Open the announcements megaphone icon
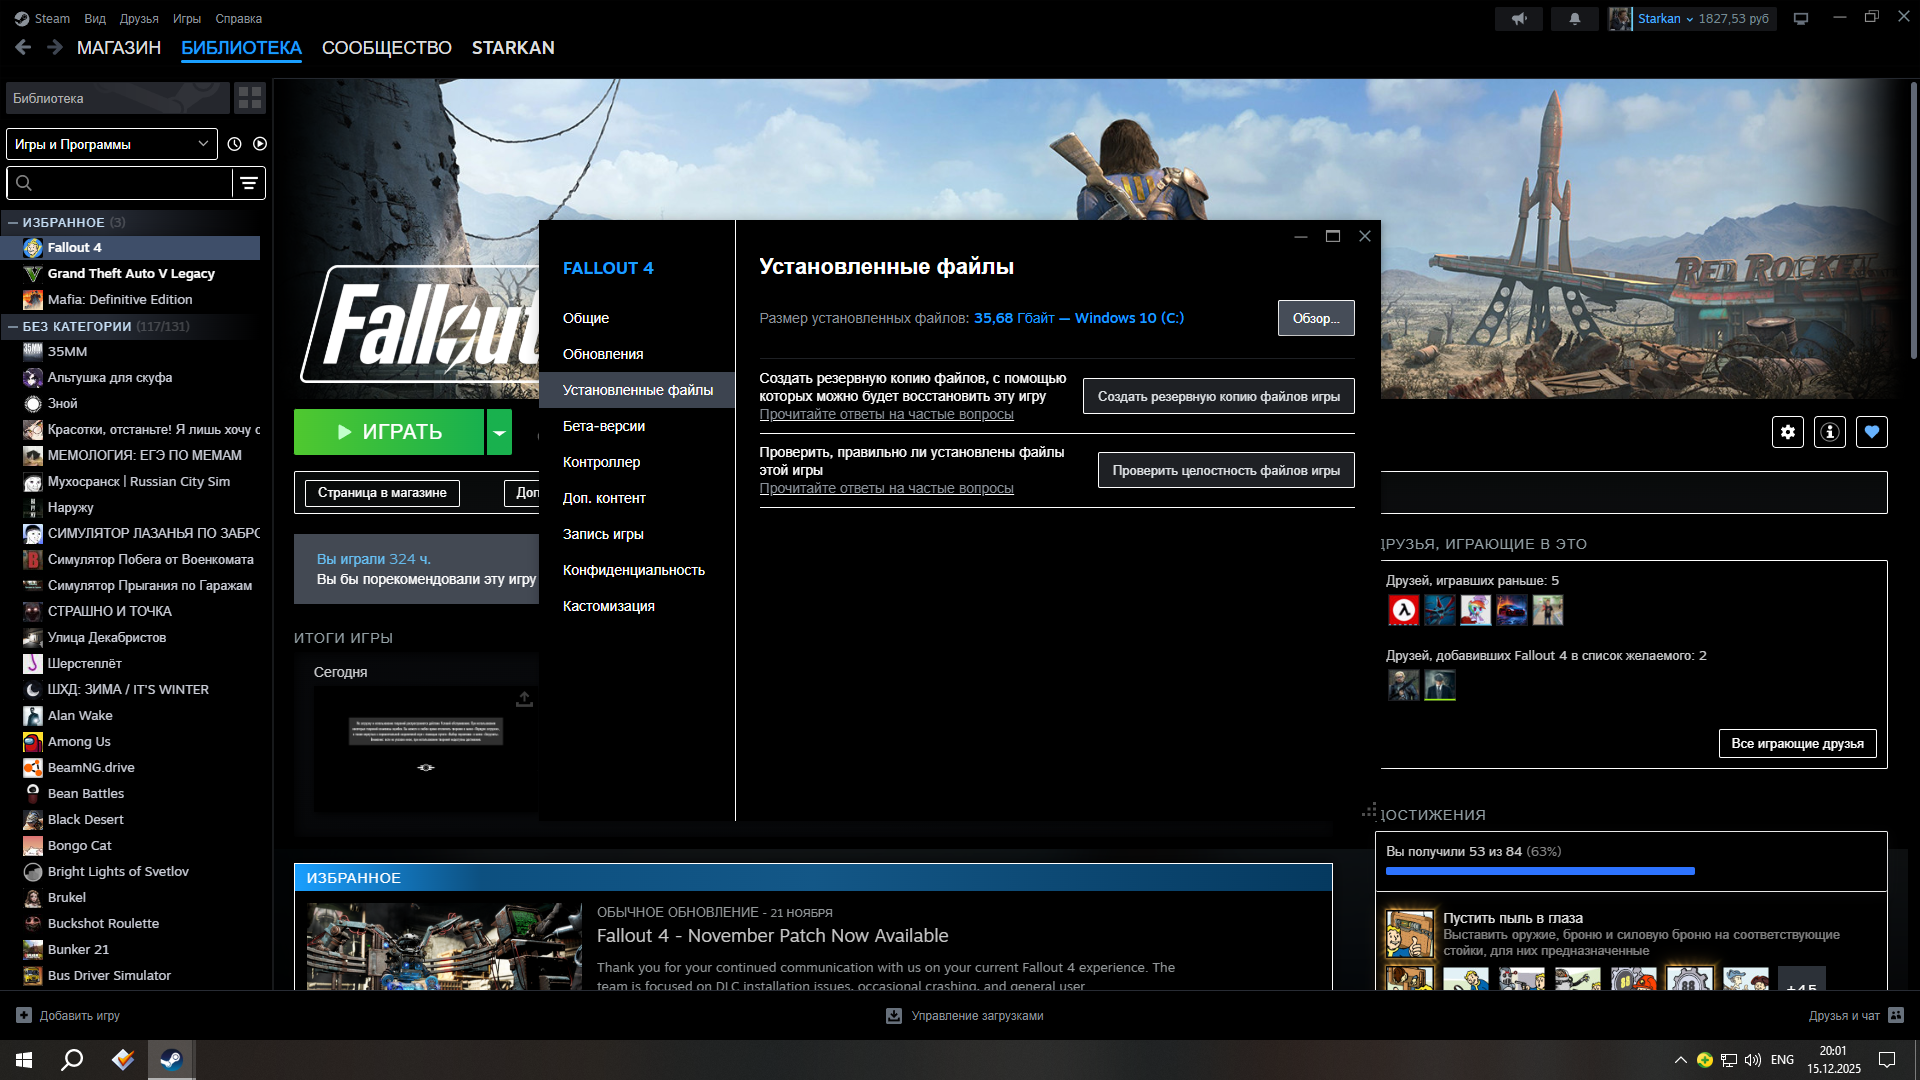Viewport: 1920px width, 1080px height. [1519, 19]
